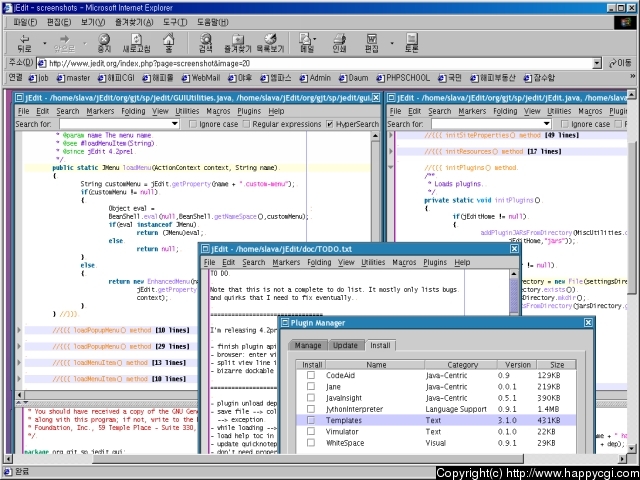
Task: Expand loadMenuItem() fold with 13 lines
Action: (x=19, y=362)
